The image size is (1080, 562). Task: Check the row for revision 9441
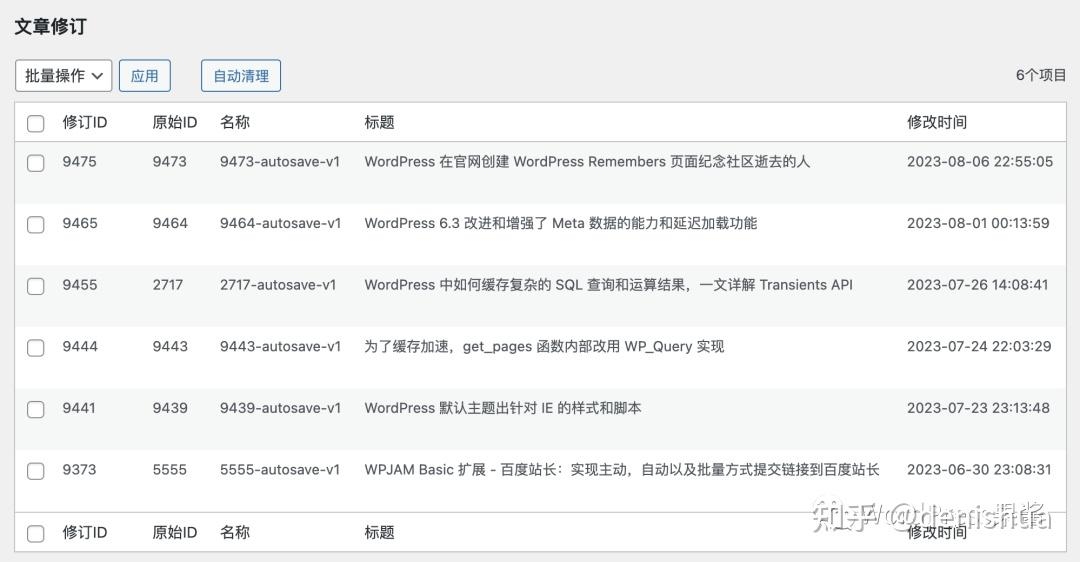point(36,409)
